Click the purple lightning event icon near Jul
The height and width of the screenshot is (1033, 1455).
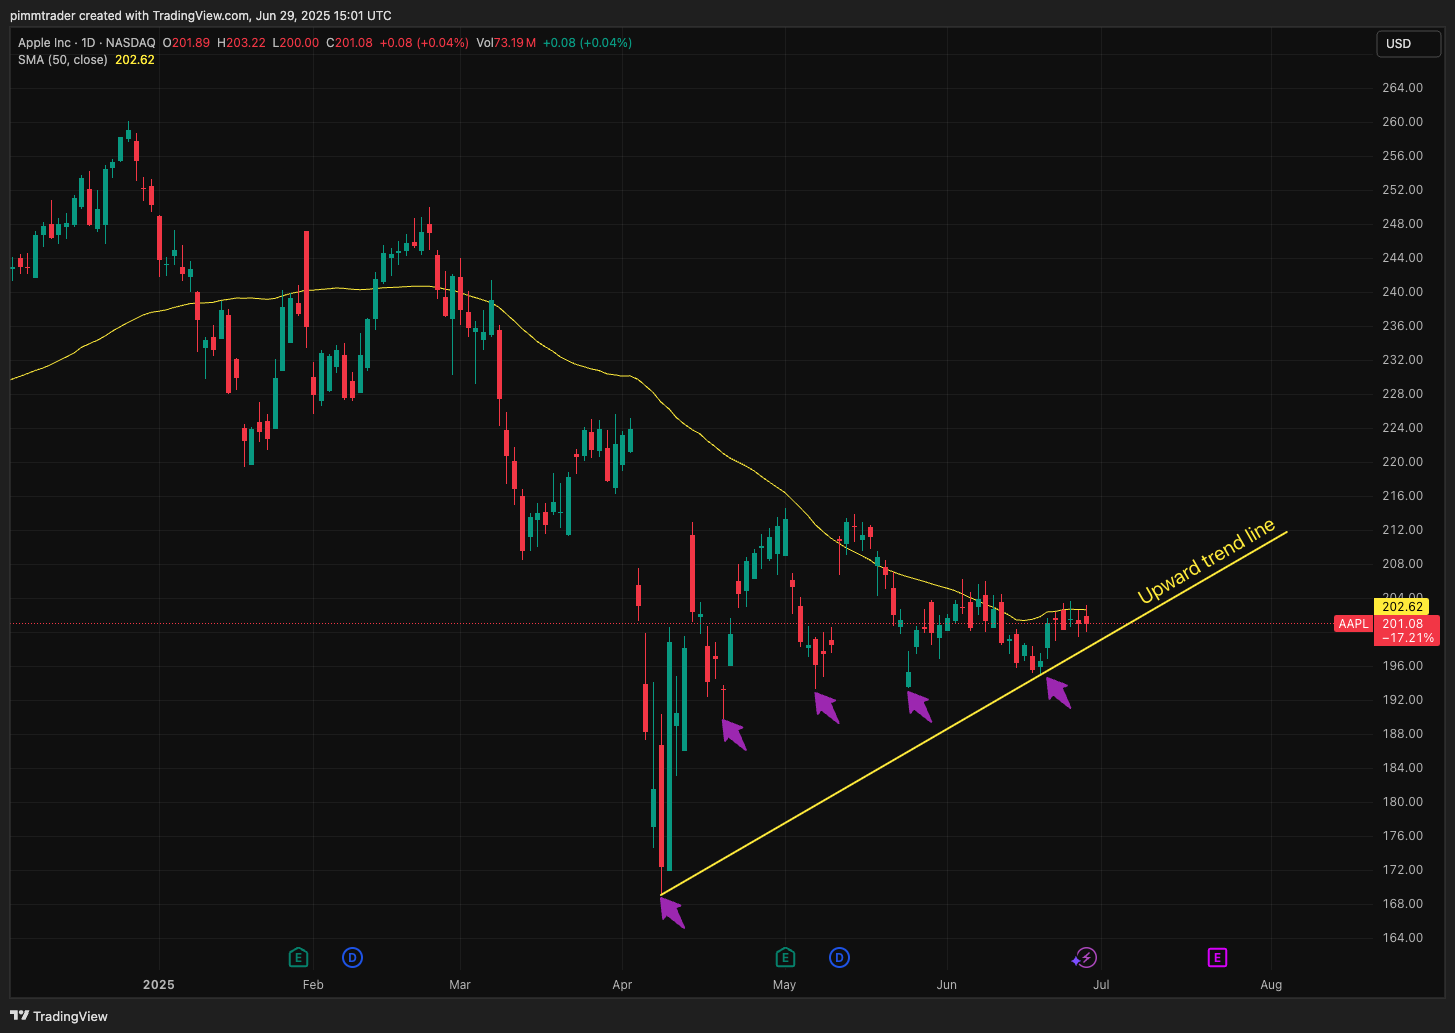coord(1086,958)
